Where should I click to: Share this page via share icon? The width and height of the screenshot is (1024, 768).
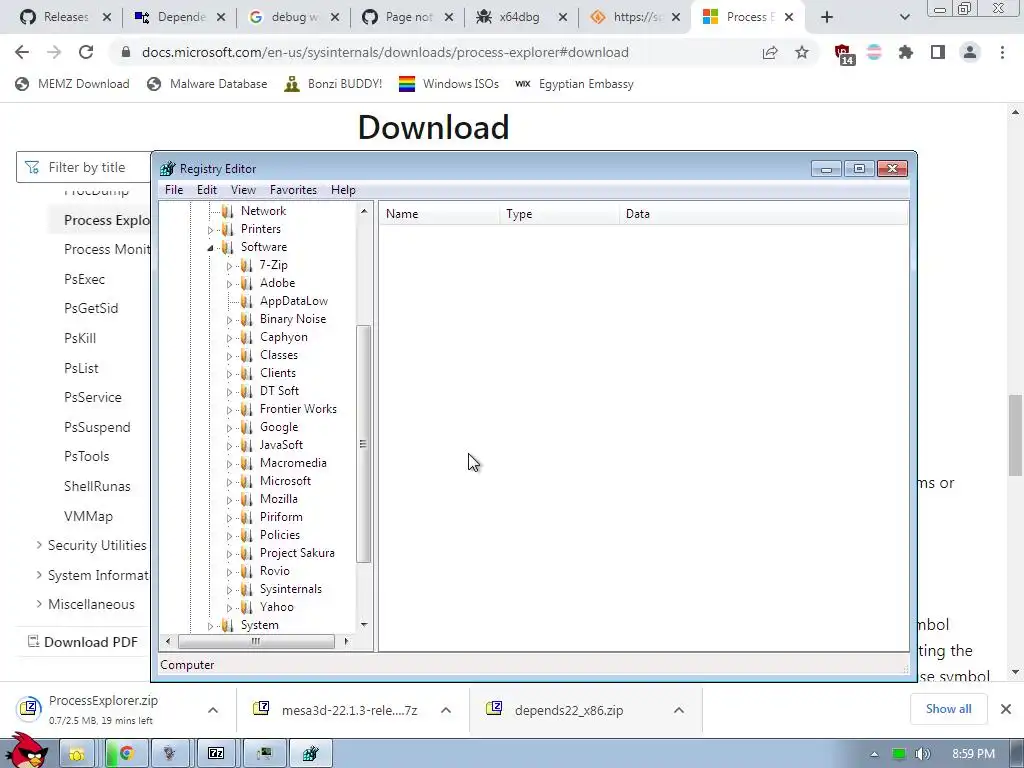pyautogui.click(x=770, y=52)
